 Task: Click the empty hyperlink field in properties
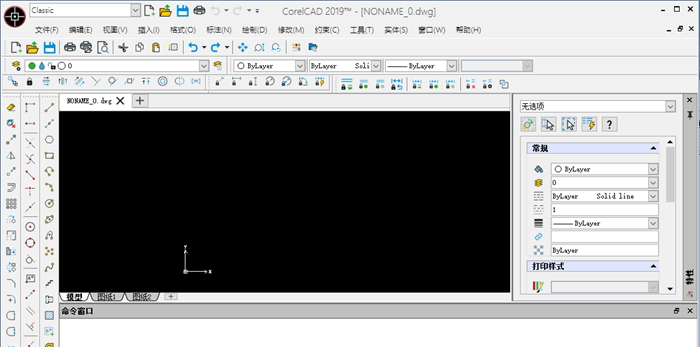coord(604,237)
